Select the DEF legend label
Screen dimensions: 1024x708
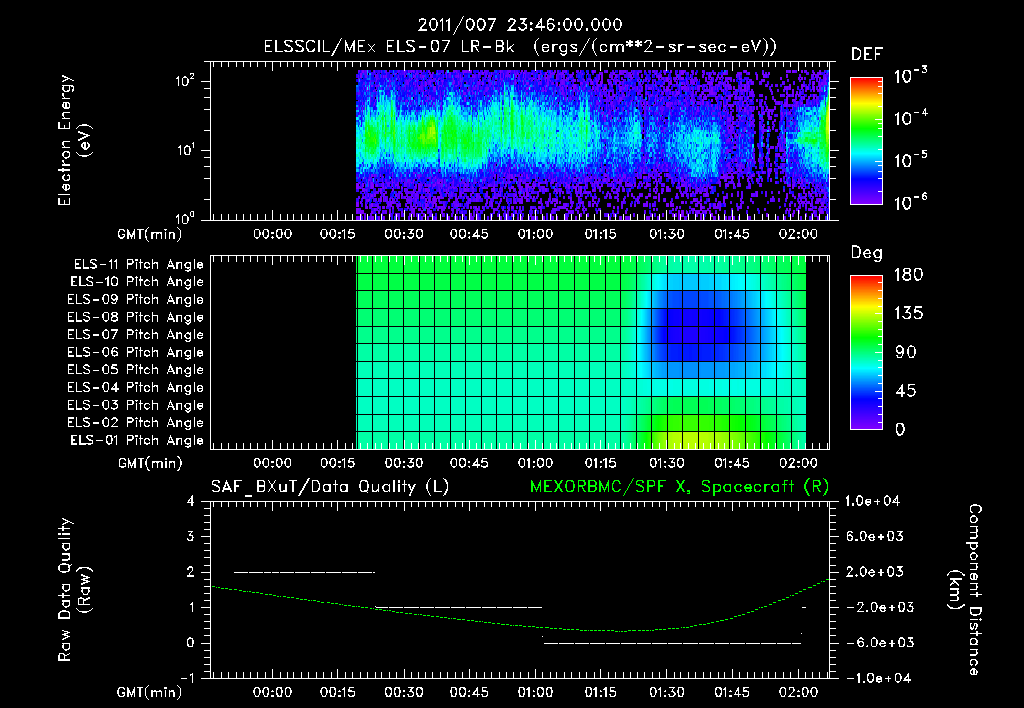click(x=867, y=55)
